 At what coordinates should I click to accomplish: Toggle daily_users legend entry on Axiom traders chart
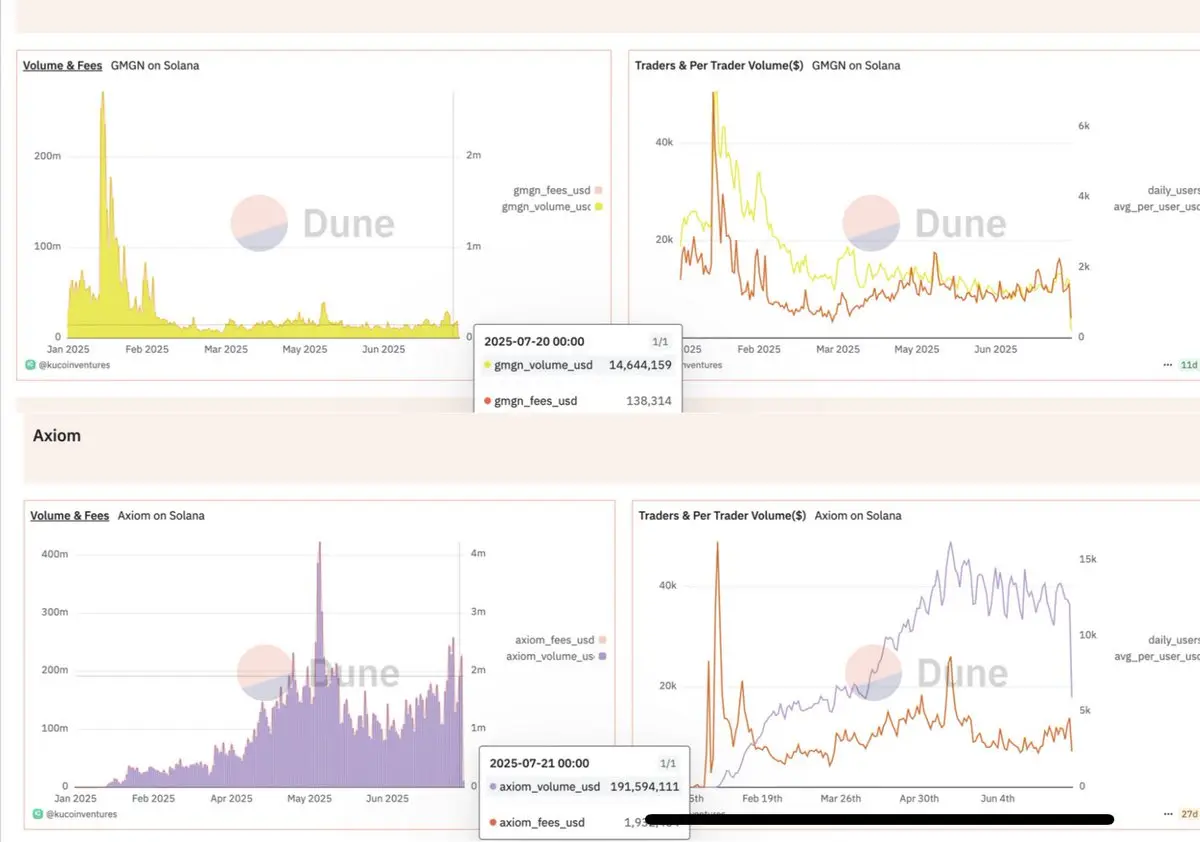1173,640
